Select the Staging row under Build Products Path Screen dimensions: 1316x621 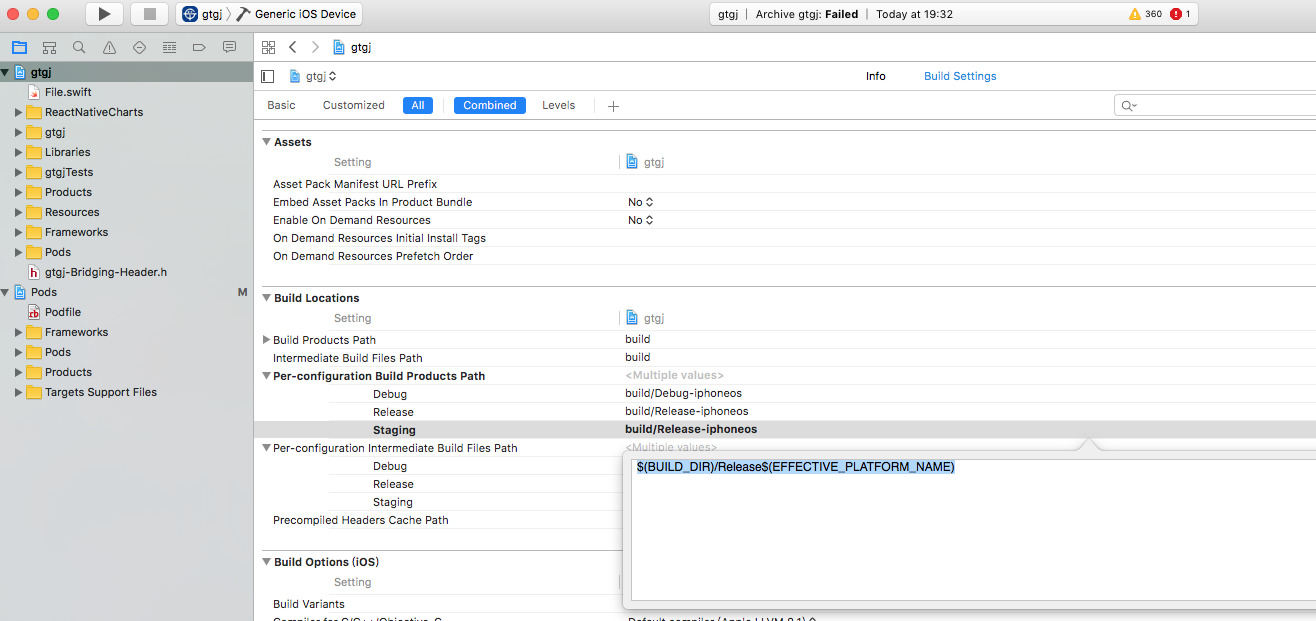click(785, 430)
